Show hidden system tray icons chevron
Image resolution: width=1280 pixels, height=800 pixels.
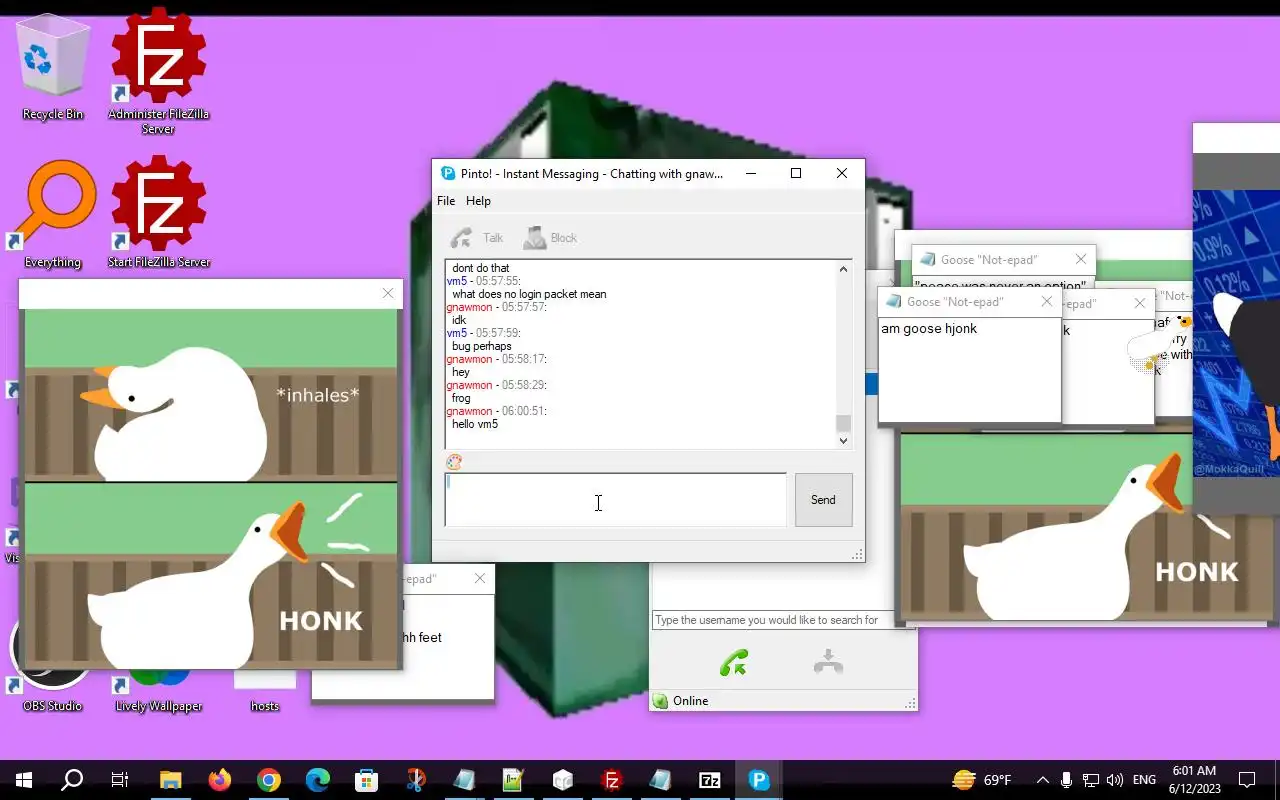(x=1042, y=780)
